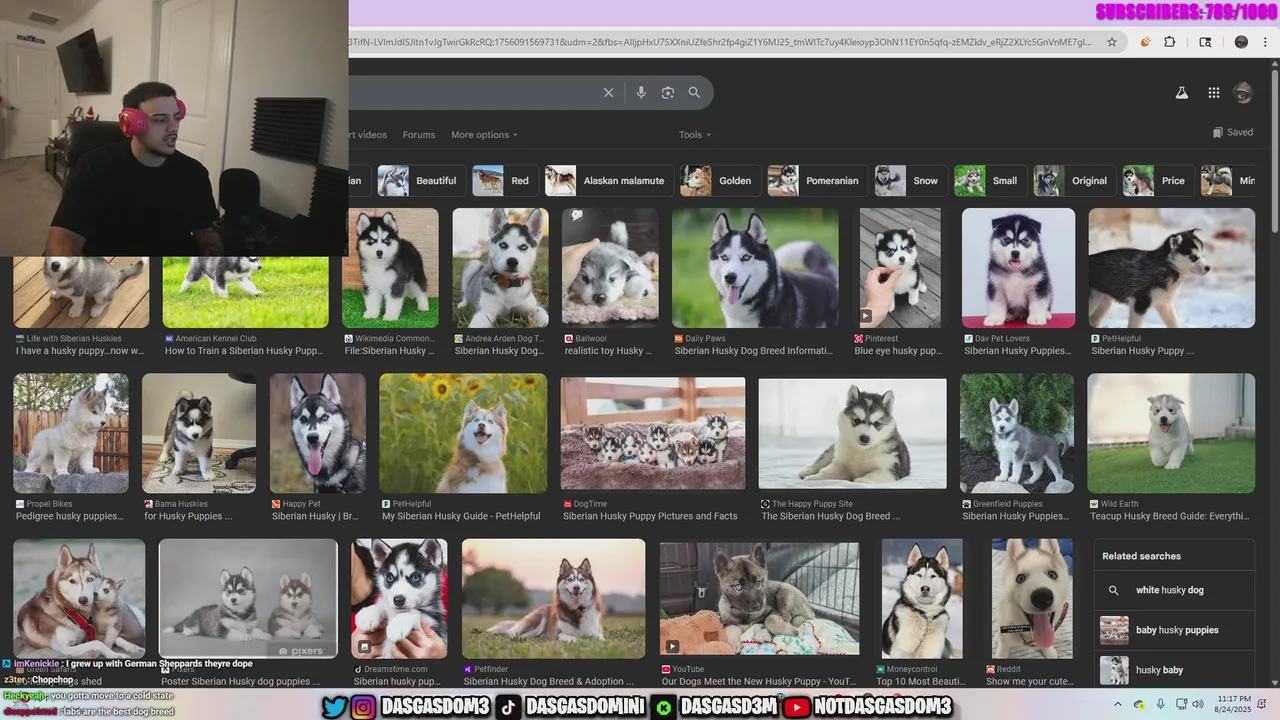Click the browser address bar URL

720,42
